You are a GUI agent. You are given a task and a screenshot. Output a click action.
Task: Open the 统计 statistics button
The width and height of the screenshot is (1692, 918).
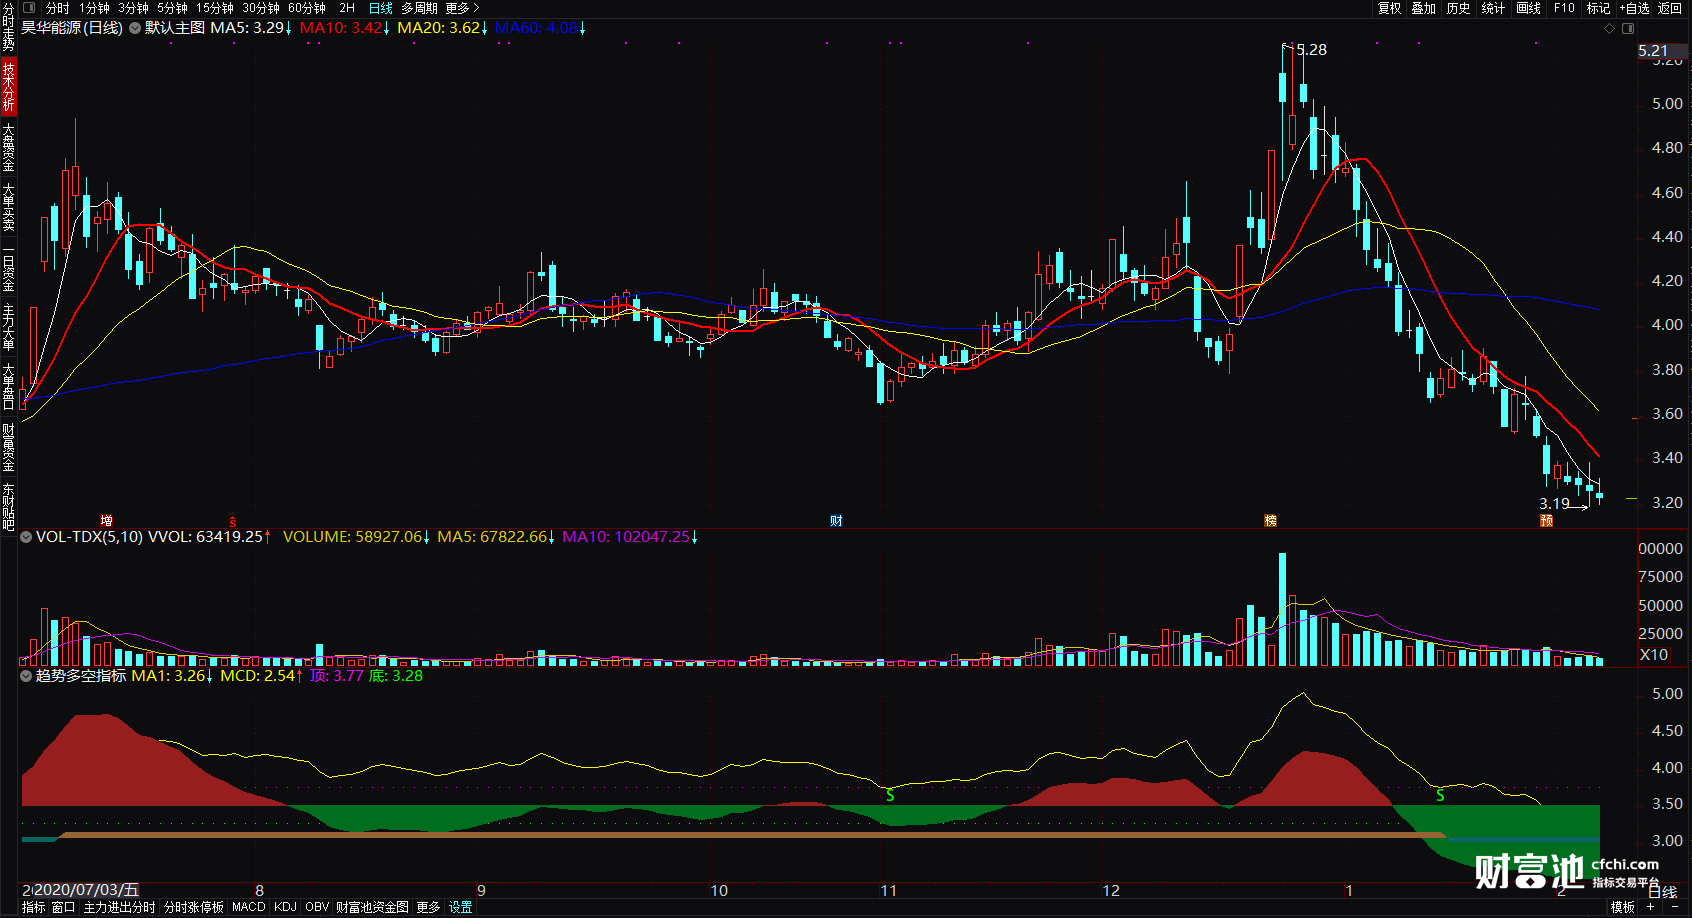tap(1493, 8)
